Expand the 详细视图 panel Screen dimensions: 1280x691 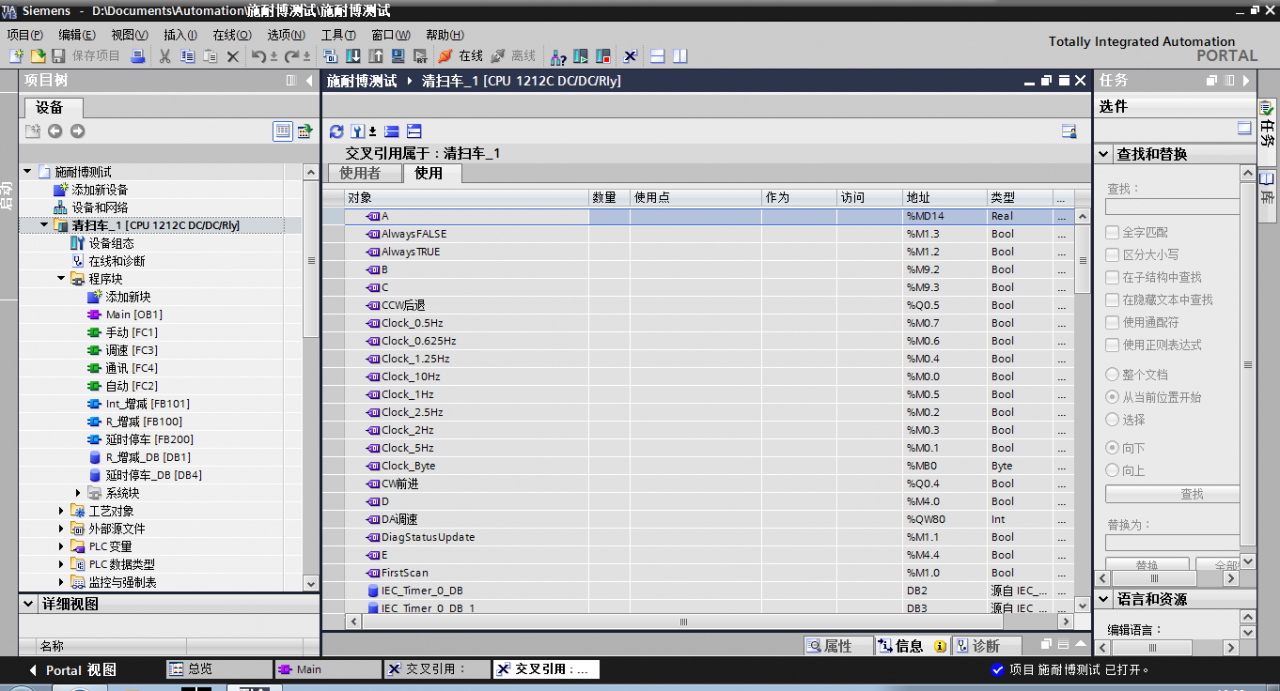29,605
